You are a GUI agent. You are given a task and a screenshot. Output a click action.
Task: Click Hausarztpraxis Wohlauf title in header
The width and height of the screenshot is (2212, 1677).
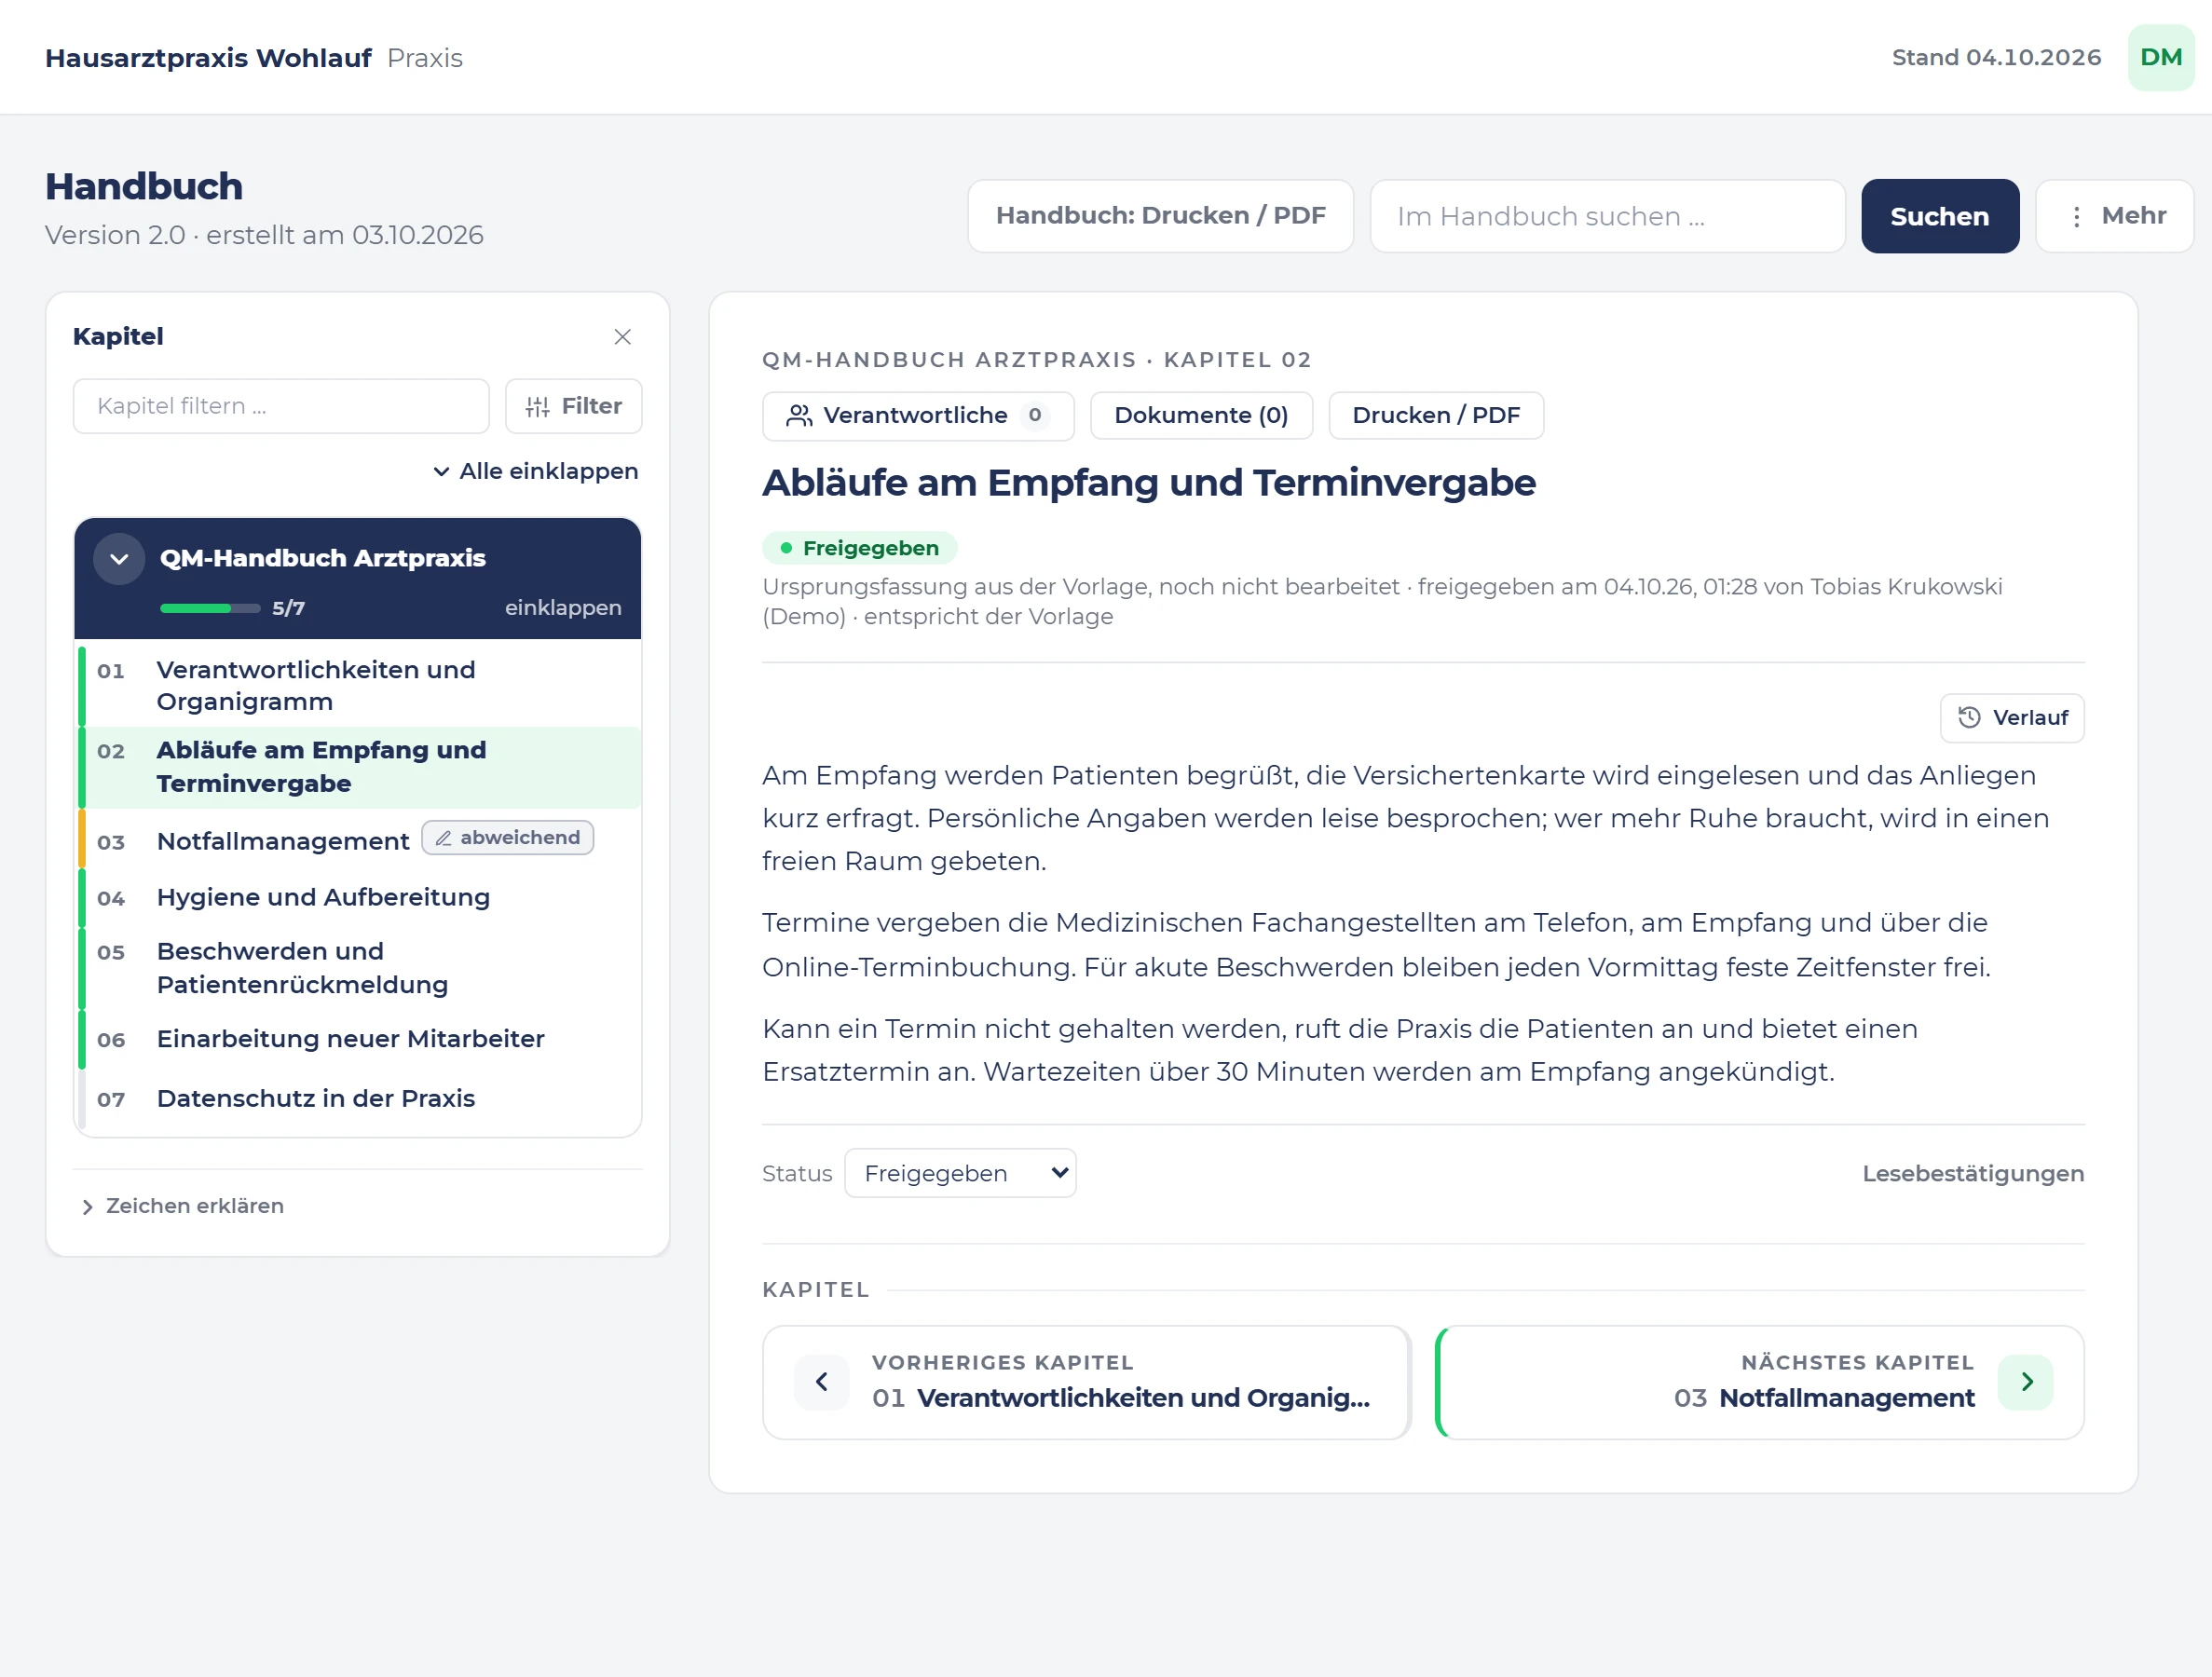coord(208,58)
